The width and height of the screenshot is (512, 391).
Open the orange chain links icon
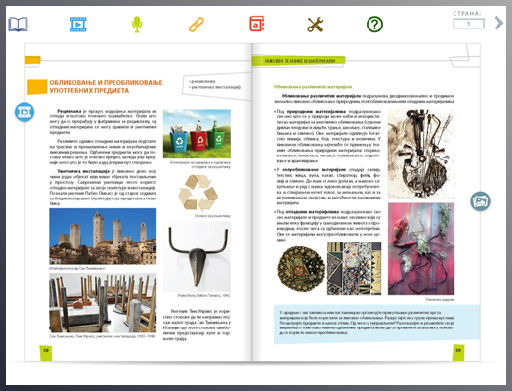(x=196, y=24)
